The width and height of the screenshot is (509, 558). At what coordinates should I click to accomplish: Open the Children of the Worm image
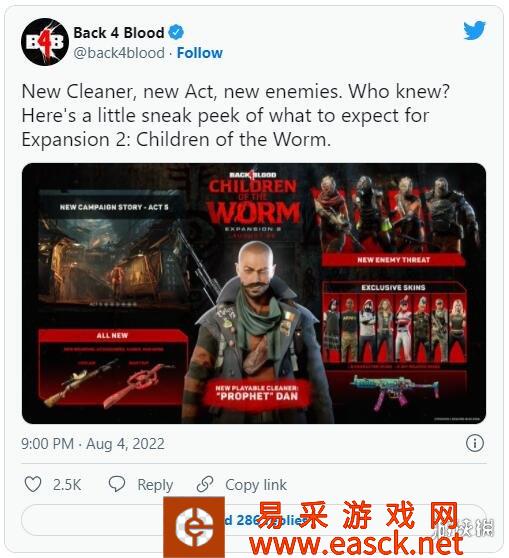coord(254,293)
